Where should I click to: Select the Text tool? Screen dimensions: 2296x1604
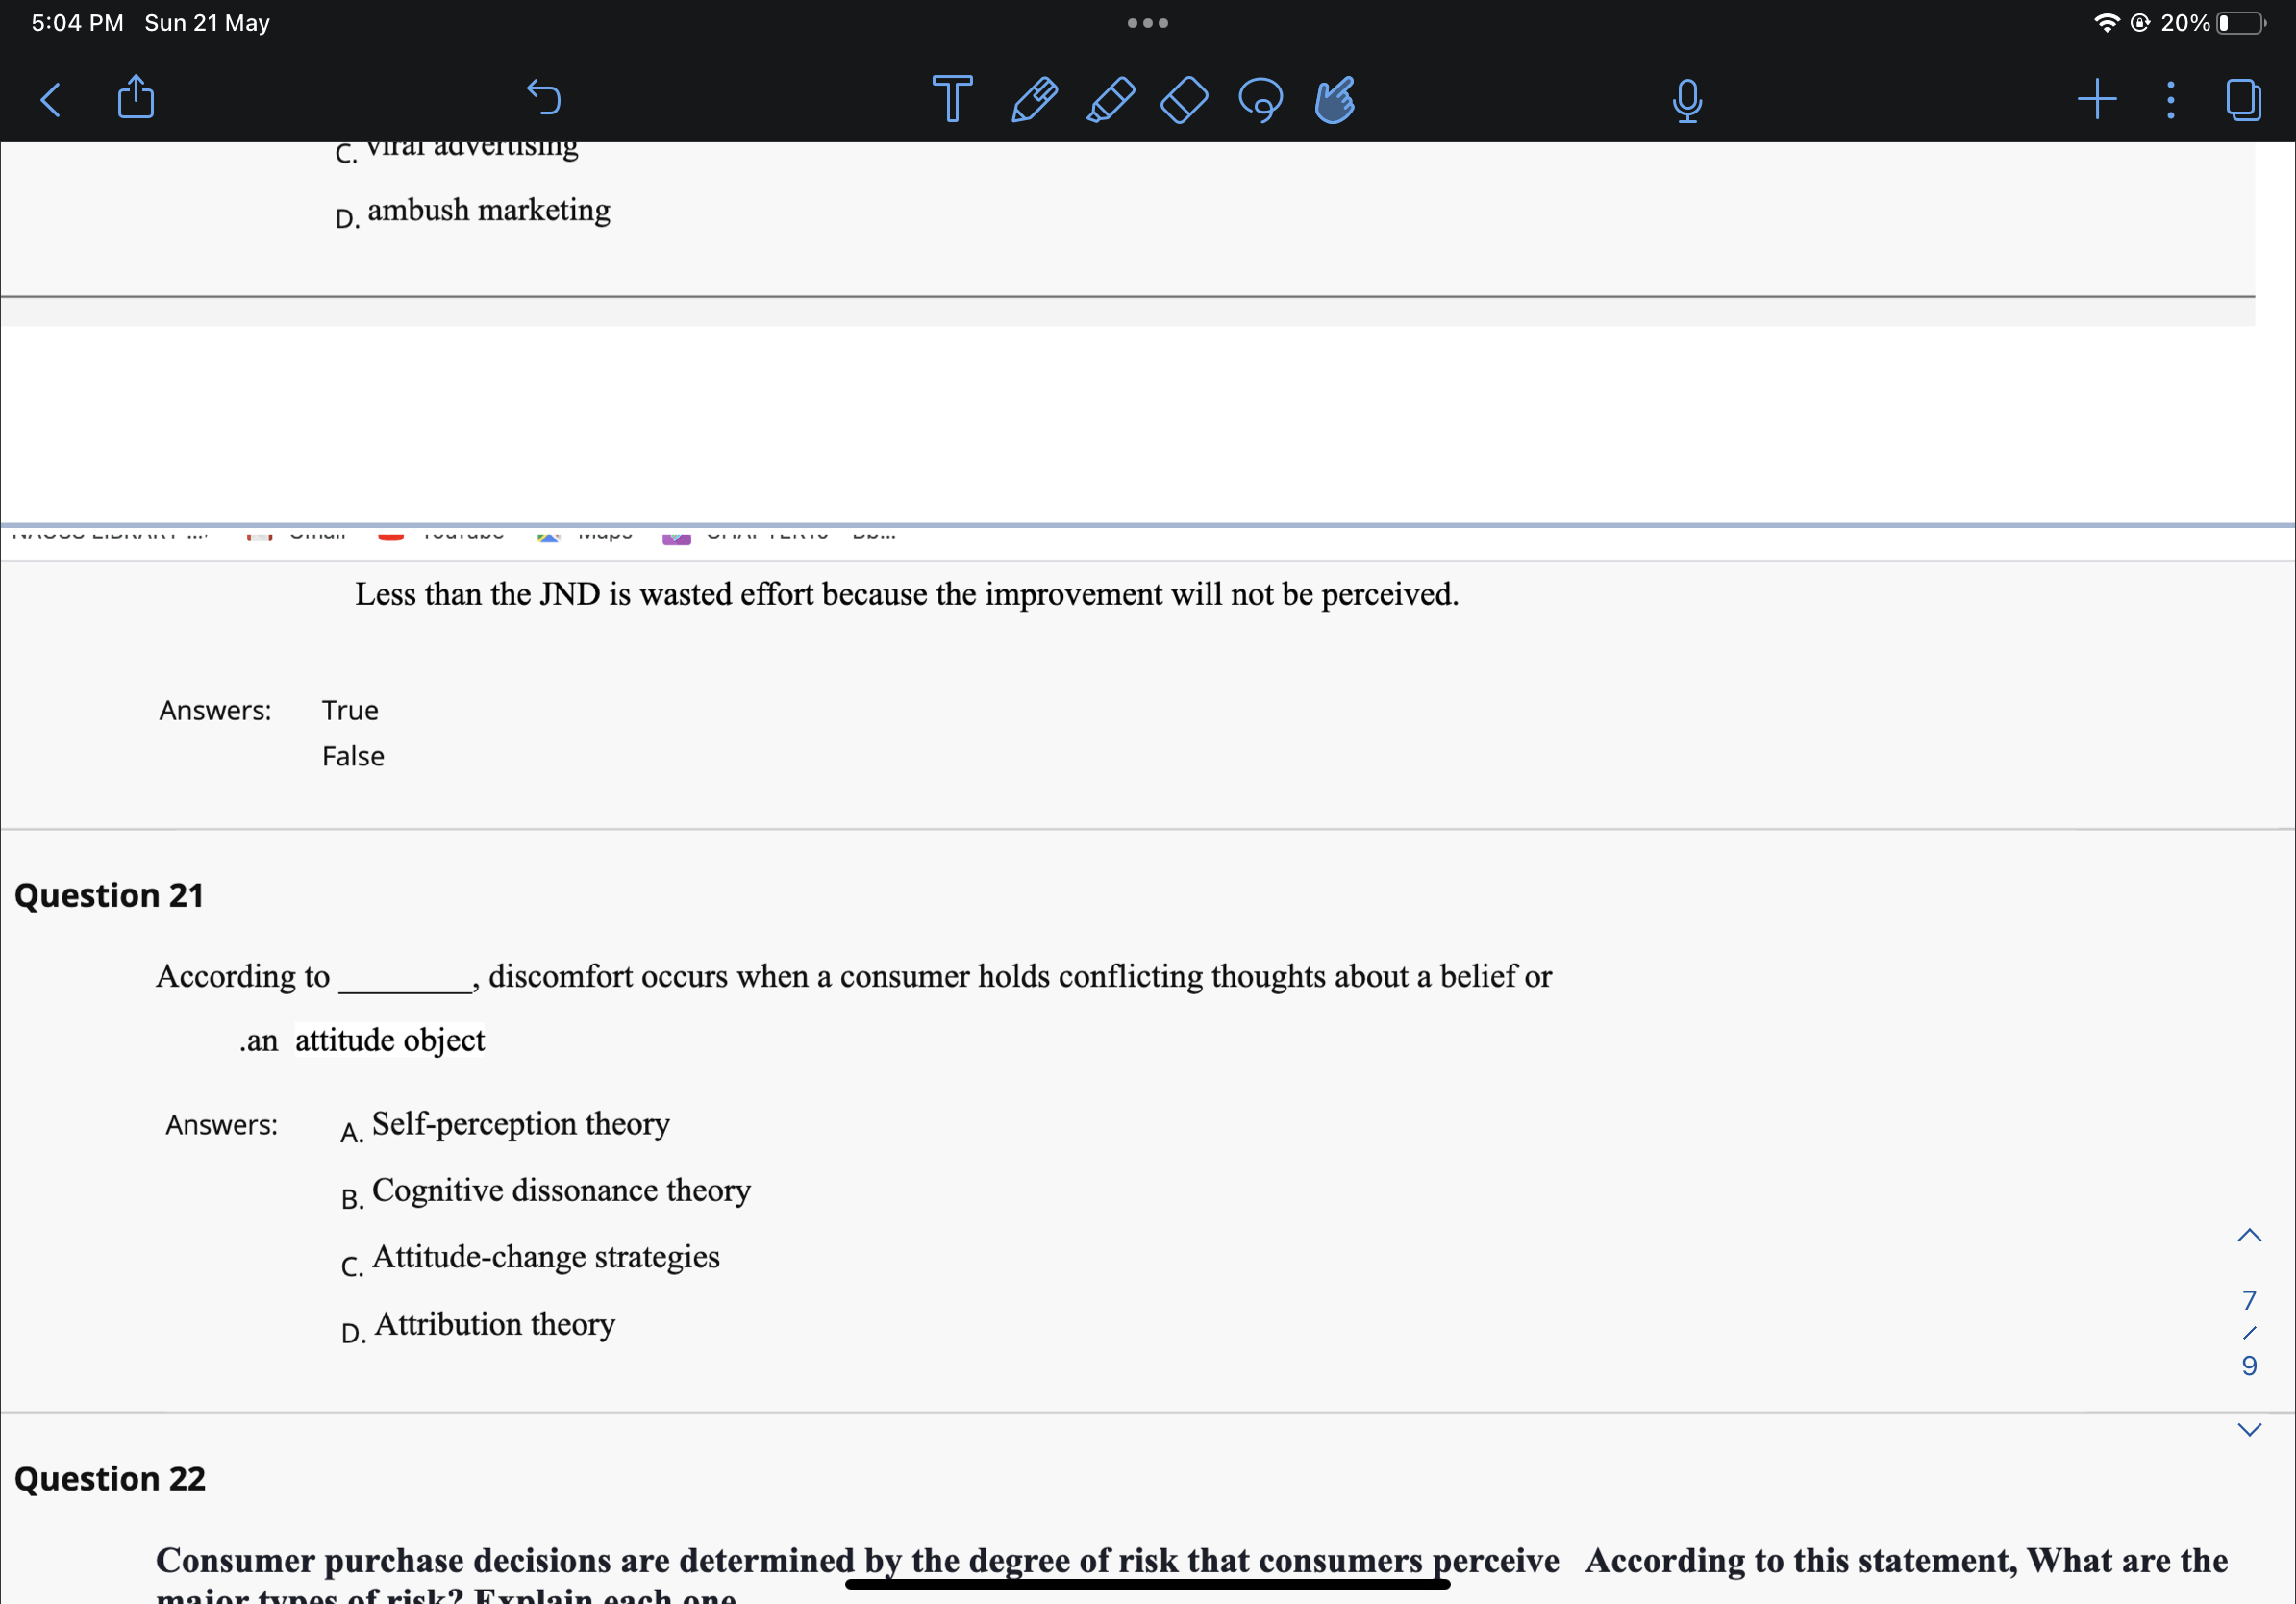coord(950,98)
